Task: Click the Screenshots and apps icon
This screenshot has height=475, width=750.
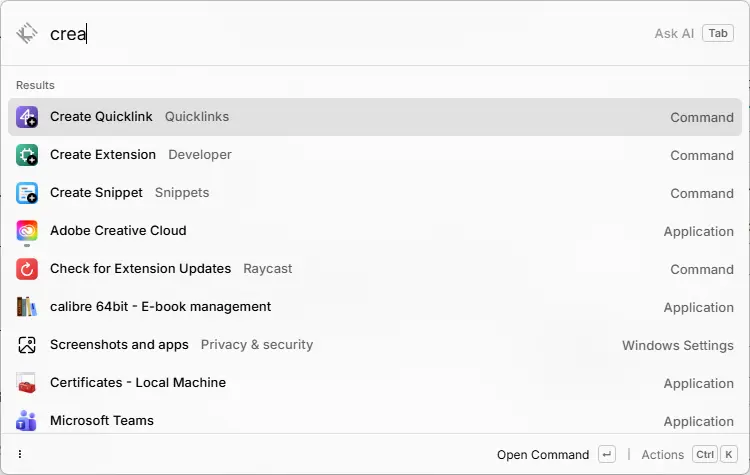Action: (27, 345)
